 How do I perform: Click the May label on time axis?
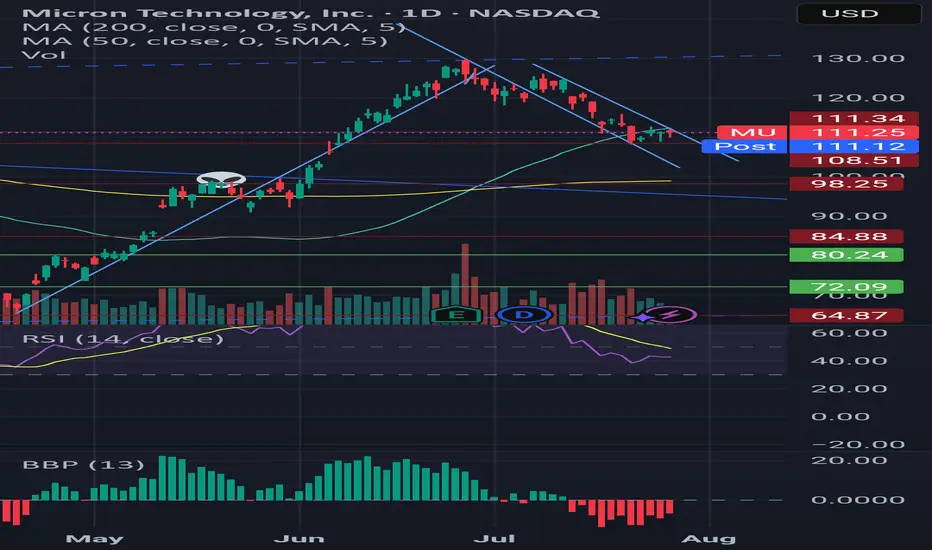(95, 539)
